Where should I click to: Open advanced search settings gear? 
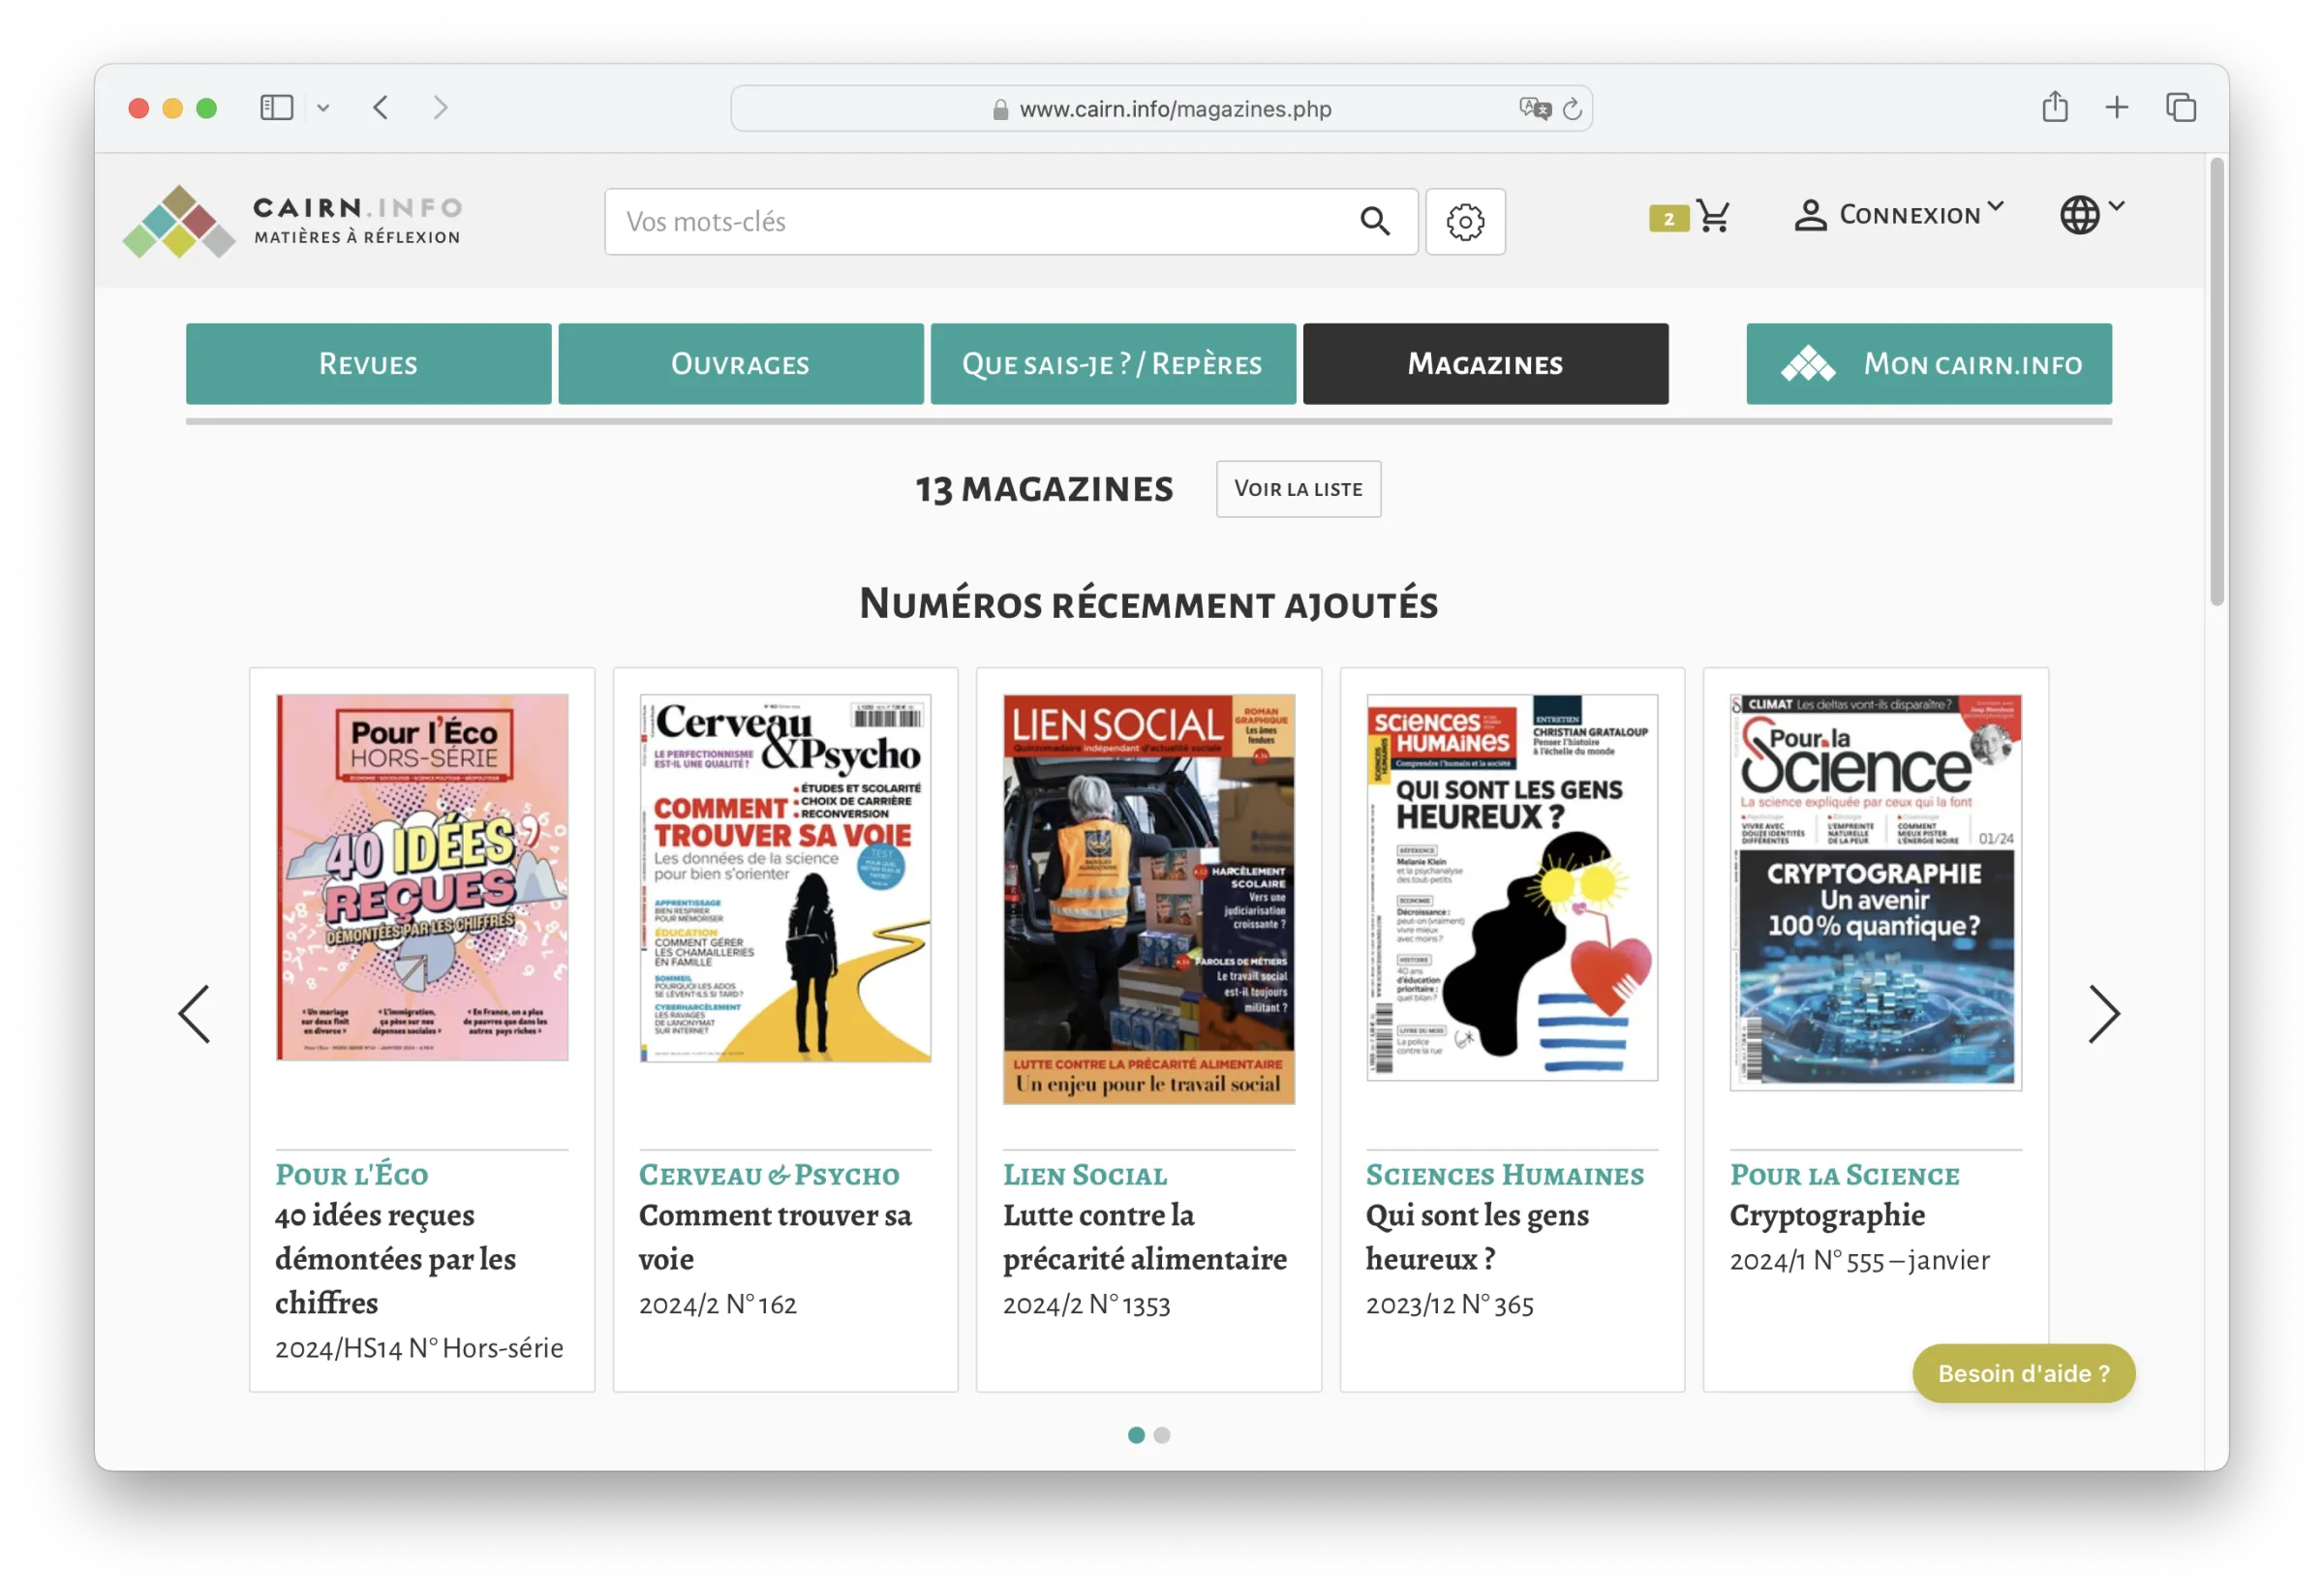point(1465,222)
